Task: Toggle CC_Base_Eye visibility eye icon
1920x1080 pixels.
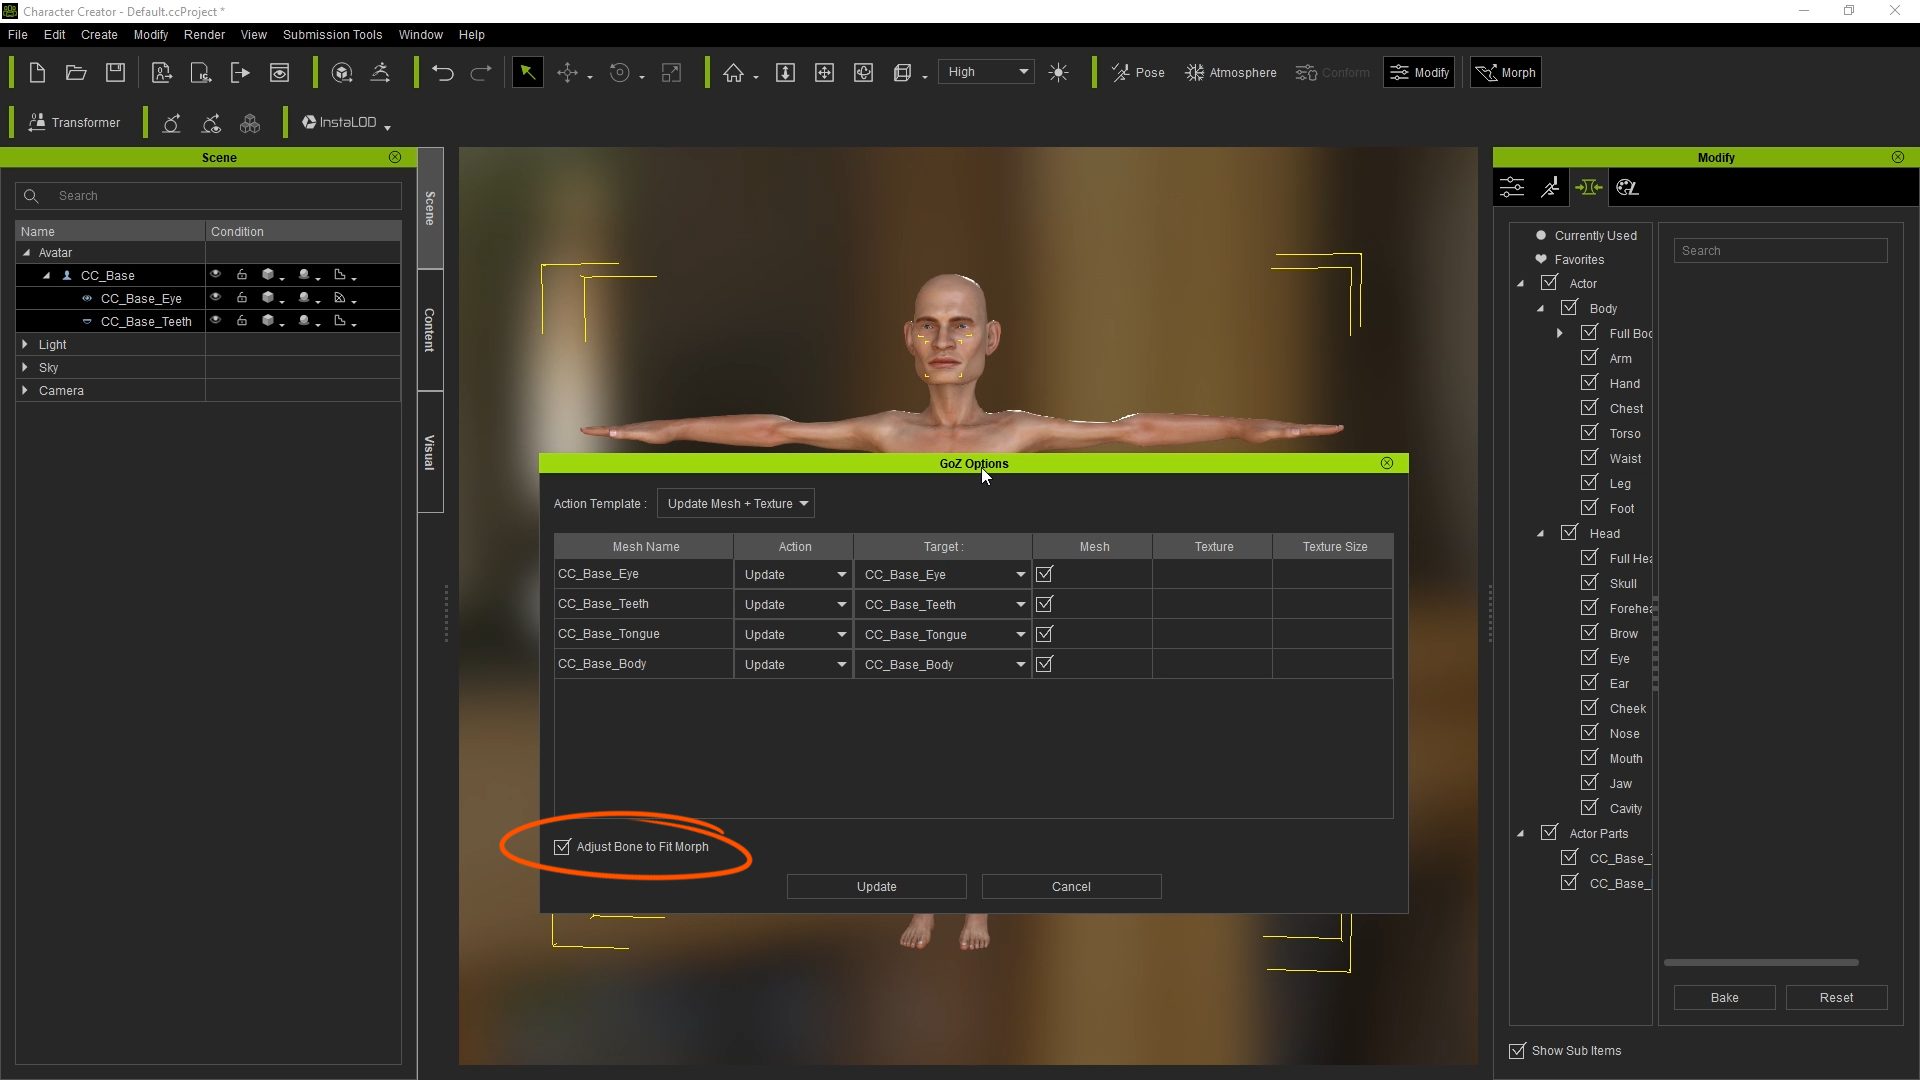Action: pos(215,298)
